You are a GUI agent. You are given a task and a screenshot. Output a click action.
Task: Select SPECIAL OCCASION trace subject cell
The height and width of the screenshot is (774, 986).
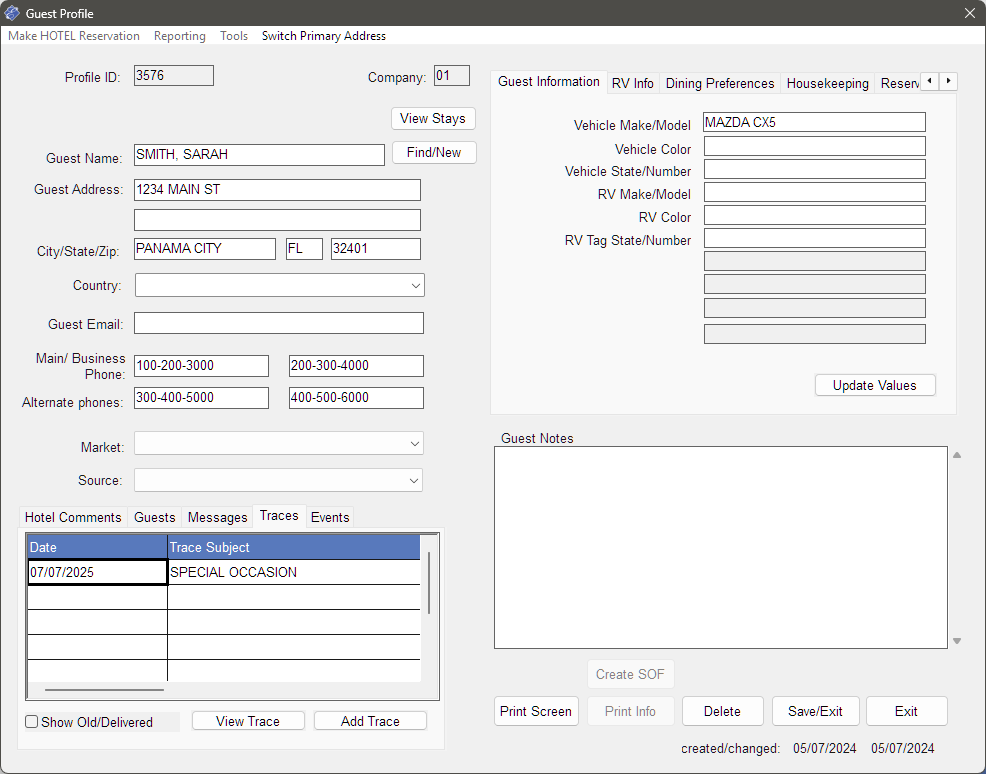294,572
